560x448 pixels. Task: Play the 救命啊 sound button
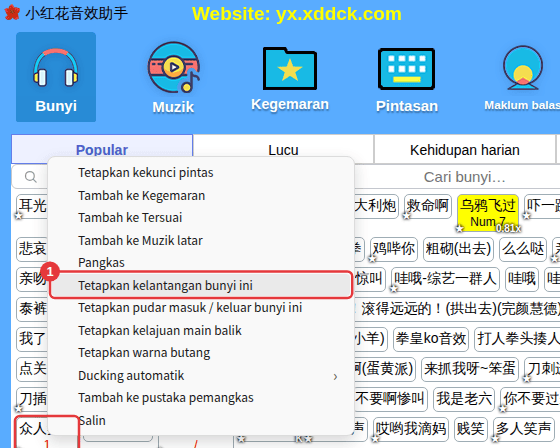[x=428, y=206]
